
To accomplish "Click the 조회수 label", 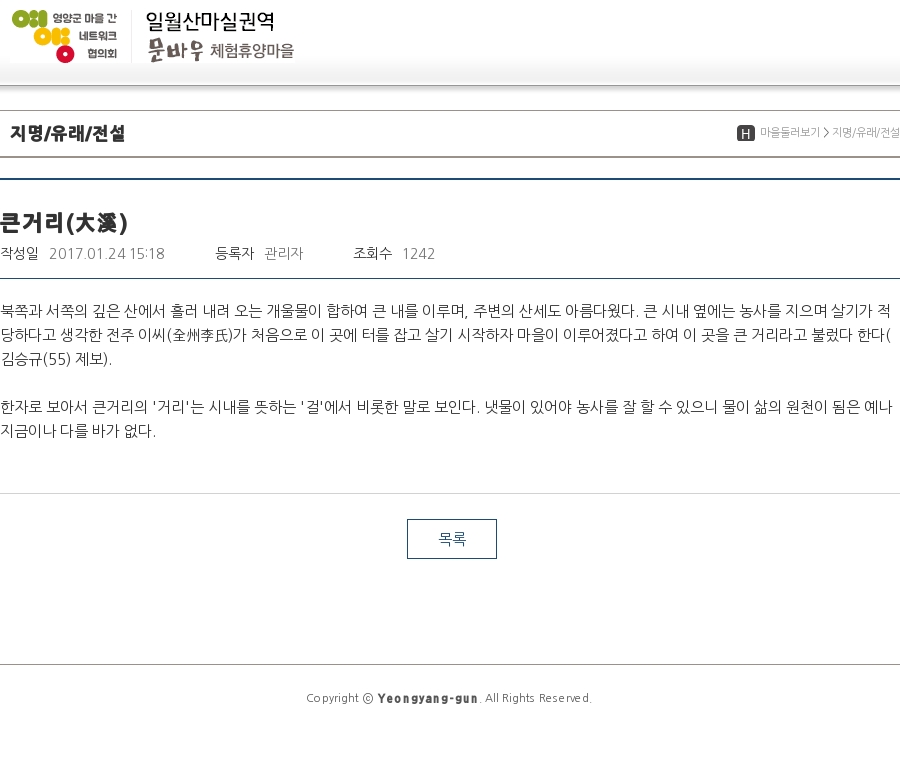I will [373, 253].
